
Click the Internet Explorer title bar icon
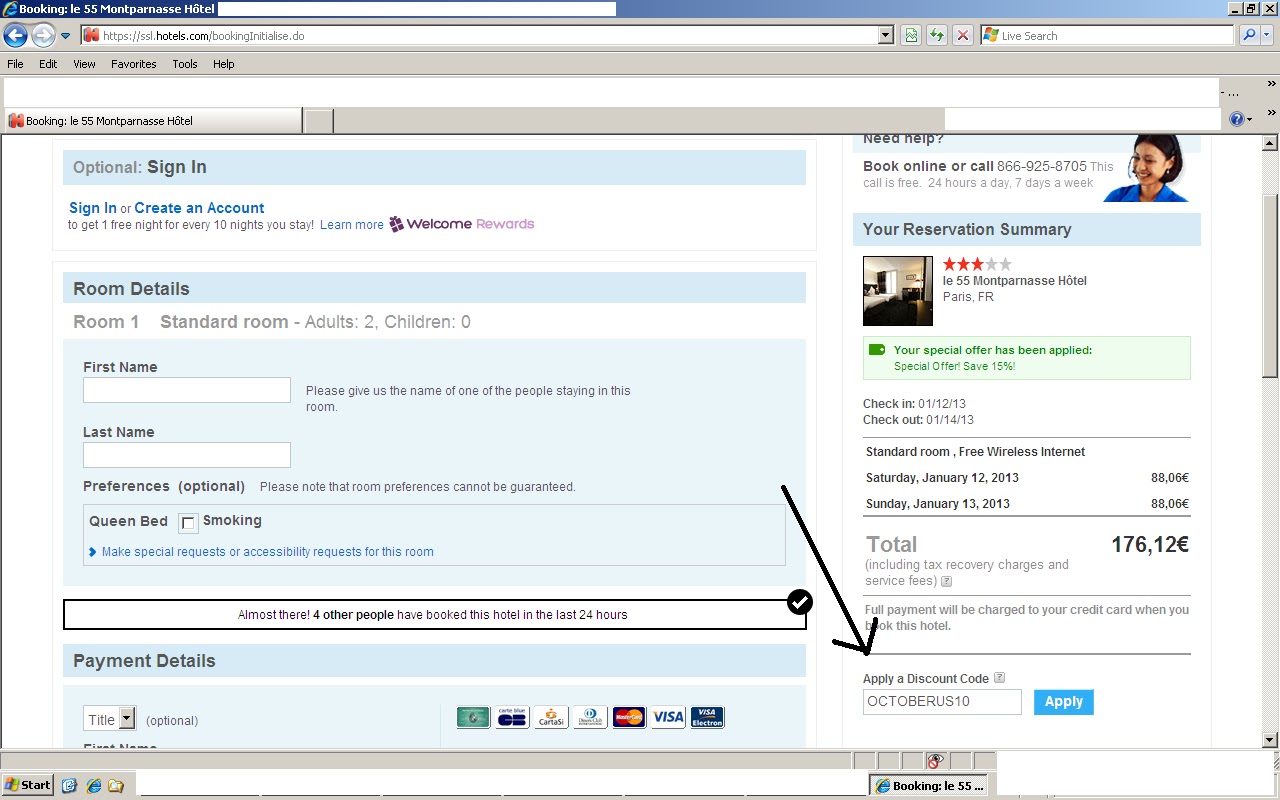pyautogui.click(x=10, y=9)
